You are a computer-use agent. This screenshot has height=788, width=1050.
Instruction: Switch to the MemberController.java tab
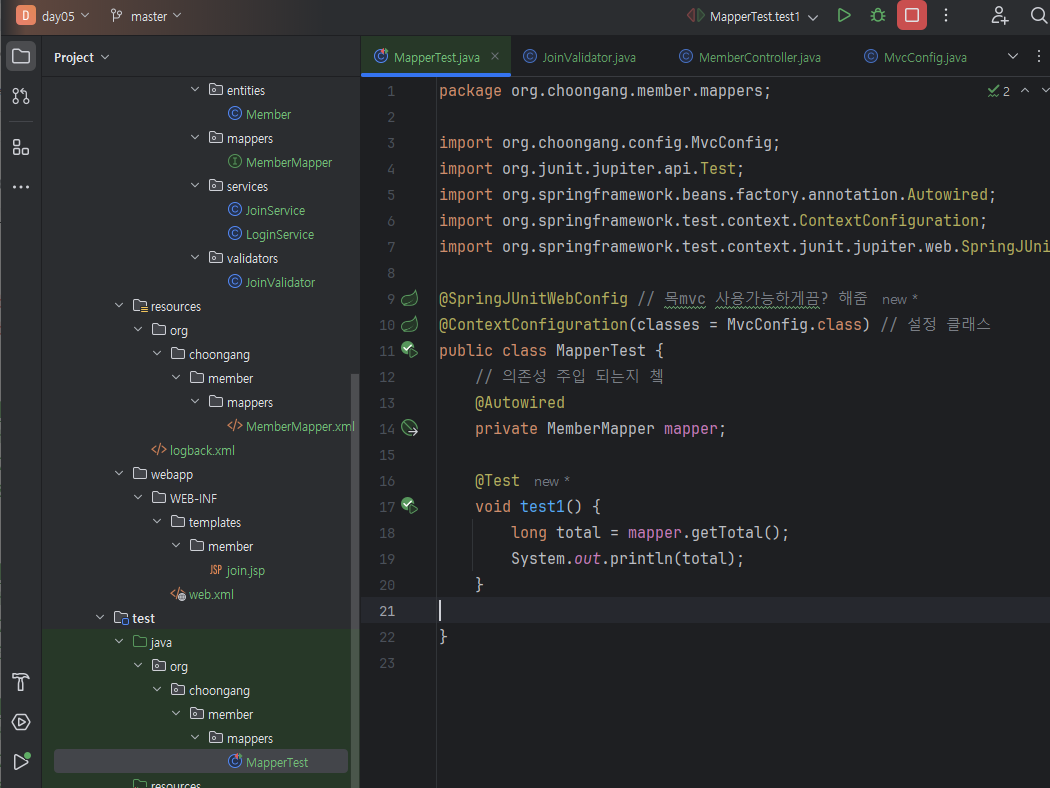point(749,57)
